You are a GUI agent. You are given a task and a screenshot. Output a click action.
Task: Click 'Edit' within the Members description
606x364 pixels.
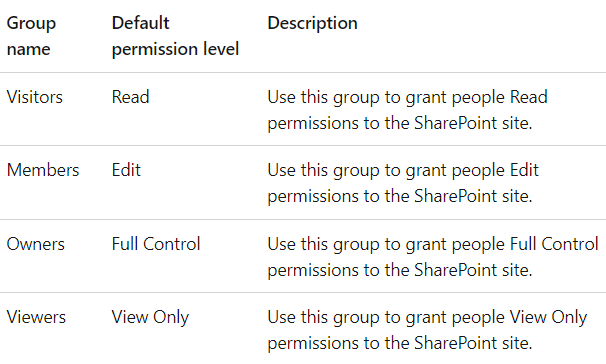524,170
